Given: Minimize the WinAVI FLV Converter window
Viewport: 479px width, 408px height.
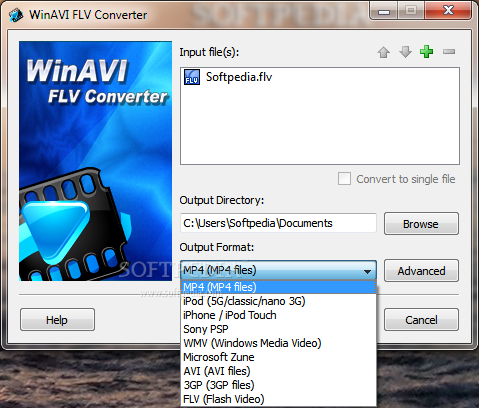Looking at the screenshot, I should pos(384,11).
